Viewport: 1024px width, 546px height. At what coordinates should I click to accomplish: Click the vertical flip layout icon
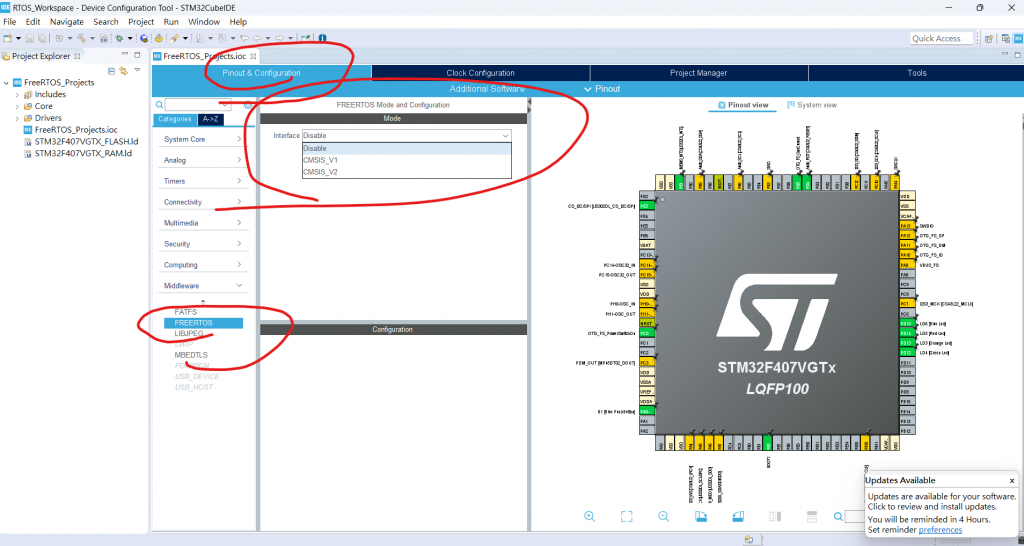point(775,517)
